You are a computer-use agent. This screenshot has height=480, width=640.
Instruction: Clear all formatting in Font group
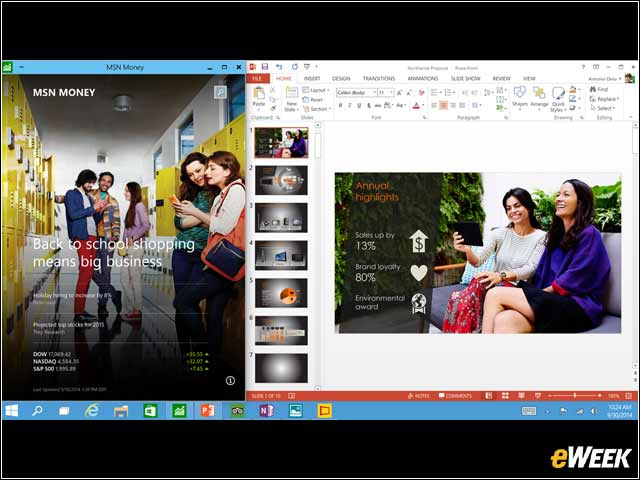[x=421, y=93]
